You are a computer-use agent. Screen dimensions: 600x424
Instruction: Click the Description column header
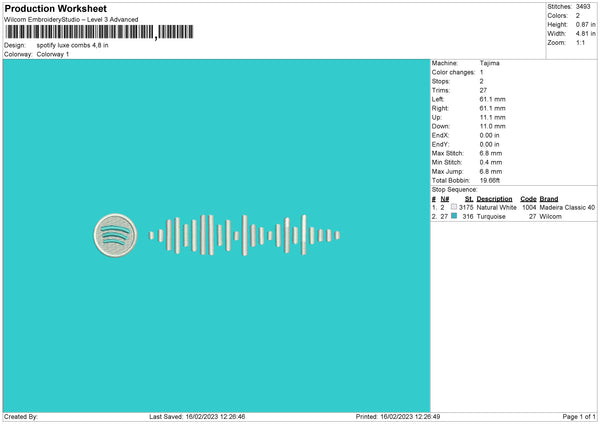494,199
